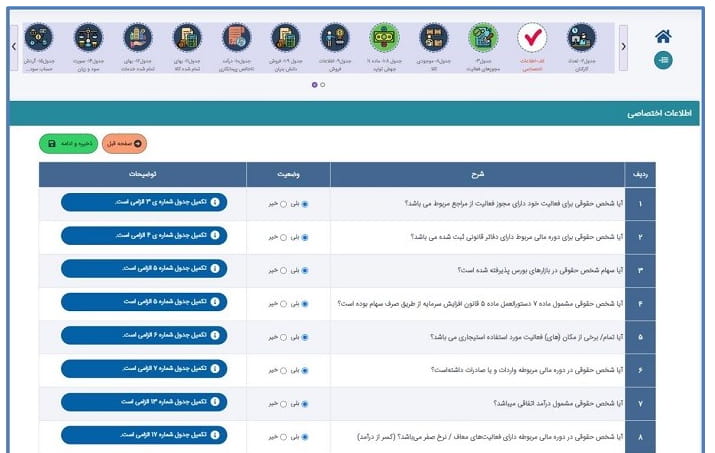
Task: Open the موجودی کالا boxes step icon
Action: click(434, 37)
